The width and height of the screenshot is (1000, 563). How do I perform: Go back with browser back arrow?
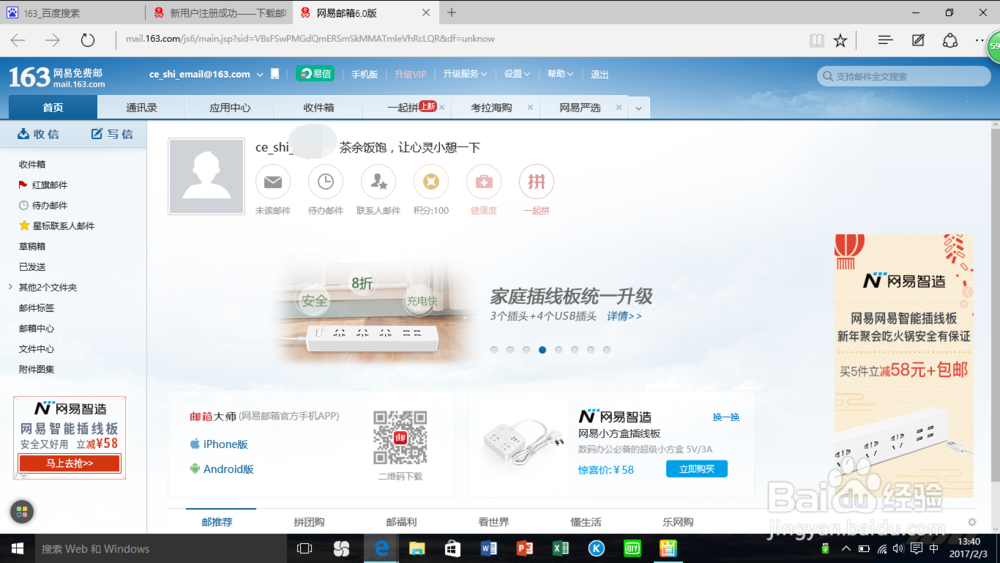coord(18,40)
